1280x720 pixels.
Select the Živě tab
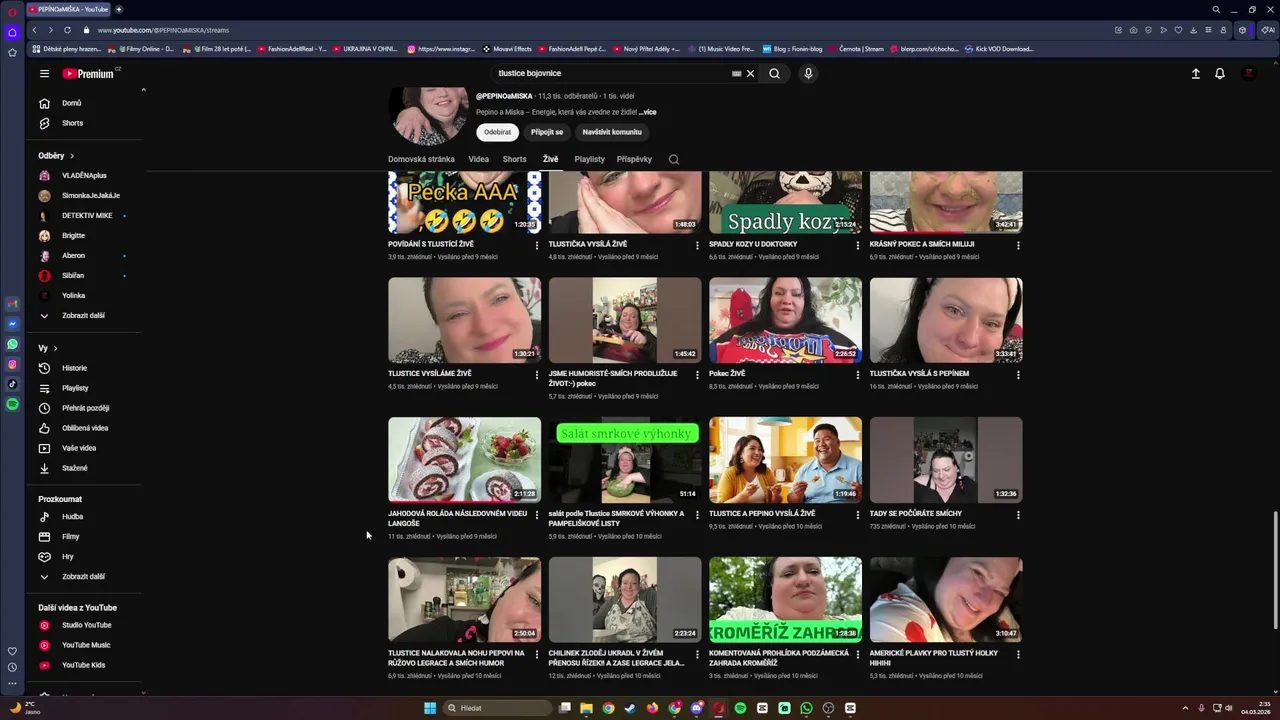pyautogui.click(x=551, y=159)
